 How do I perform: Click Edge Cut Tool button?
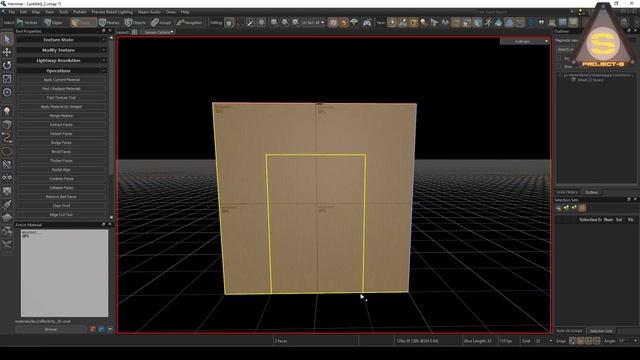click(x=62, y=214)
